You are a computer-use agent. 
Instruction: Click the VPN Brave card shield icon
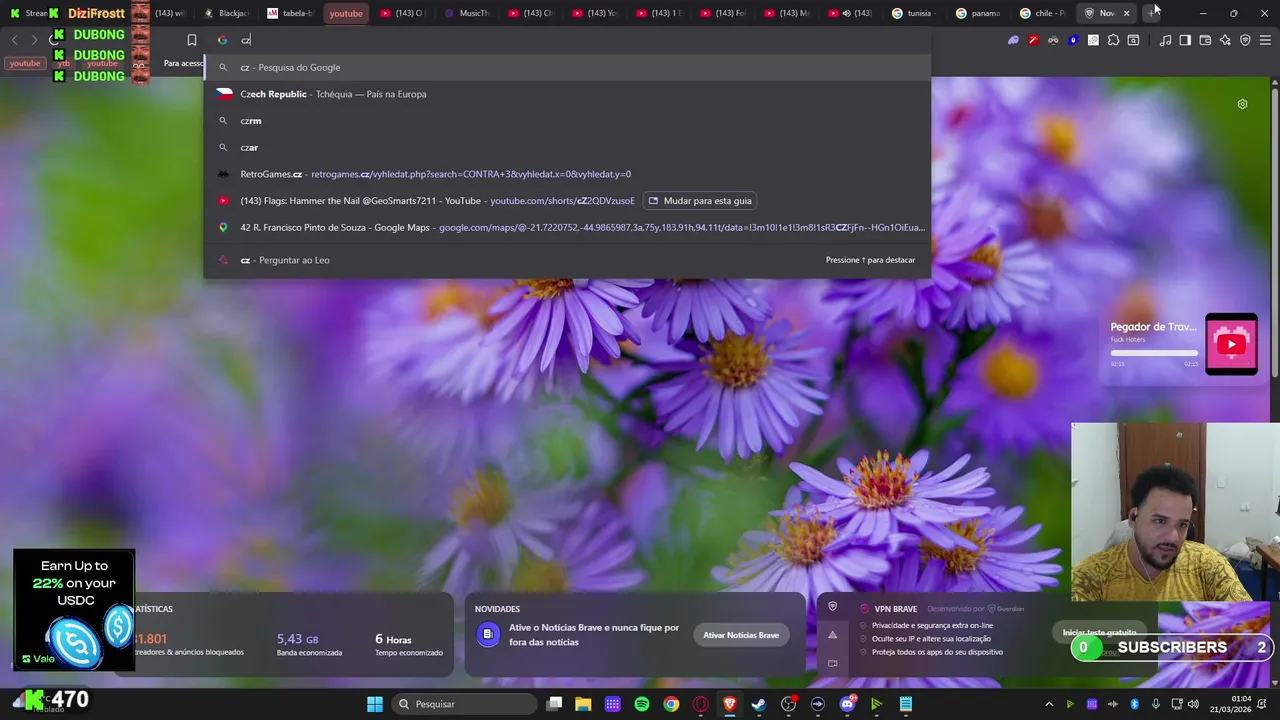click(x=832, y=606)
